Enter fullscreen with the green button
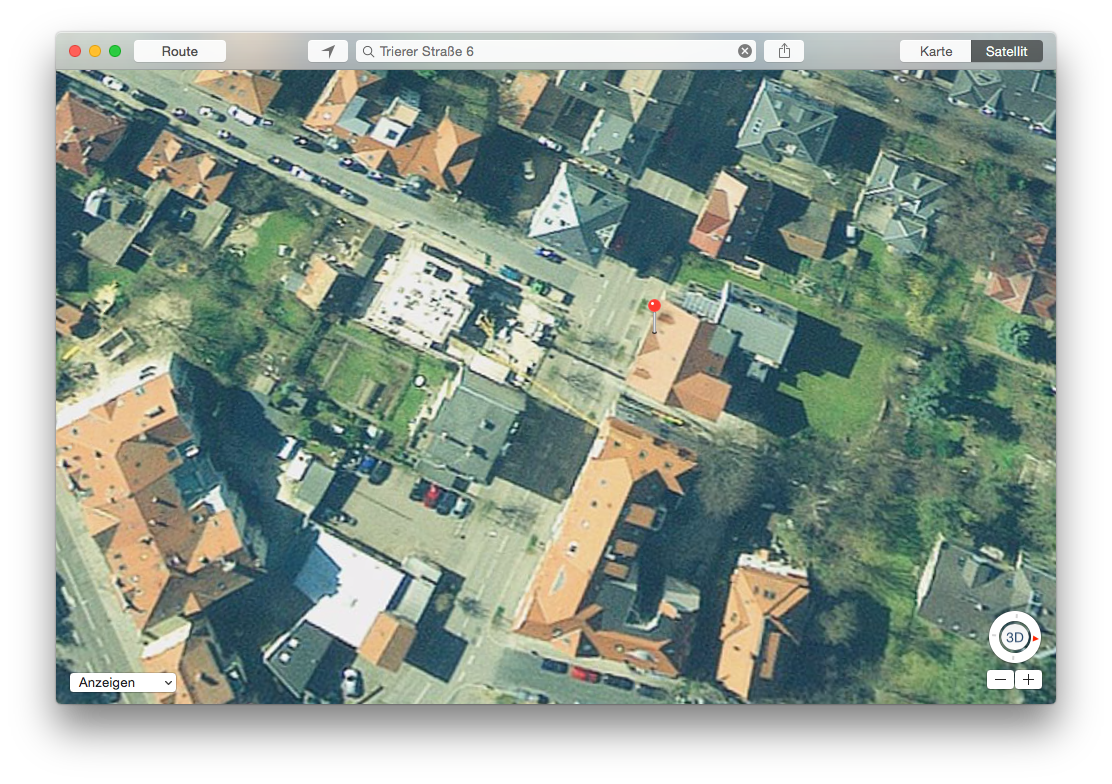The image size is (1112, 784). click(115, 51)
